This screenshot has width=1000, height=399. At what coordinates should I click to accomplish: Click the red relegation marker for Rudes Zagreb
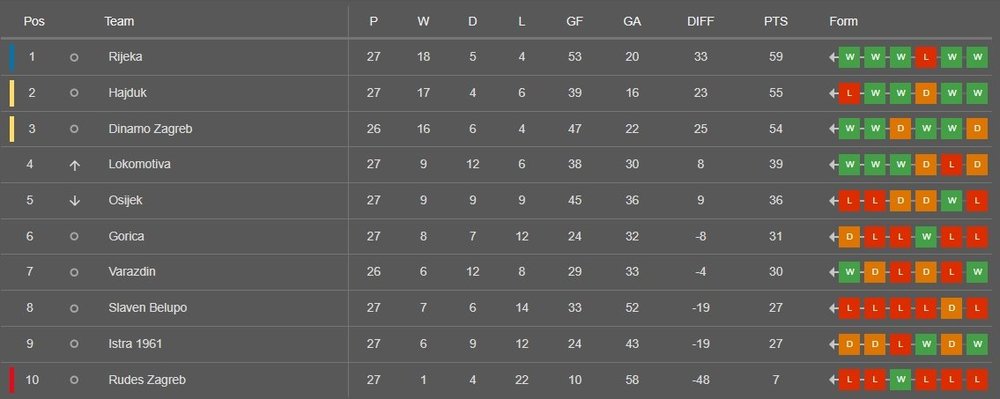(x=11, y=380)
